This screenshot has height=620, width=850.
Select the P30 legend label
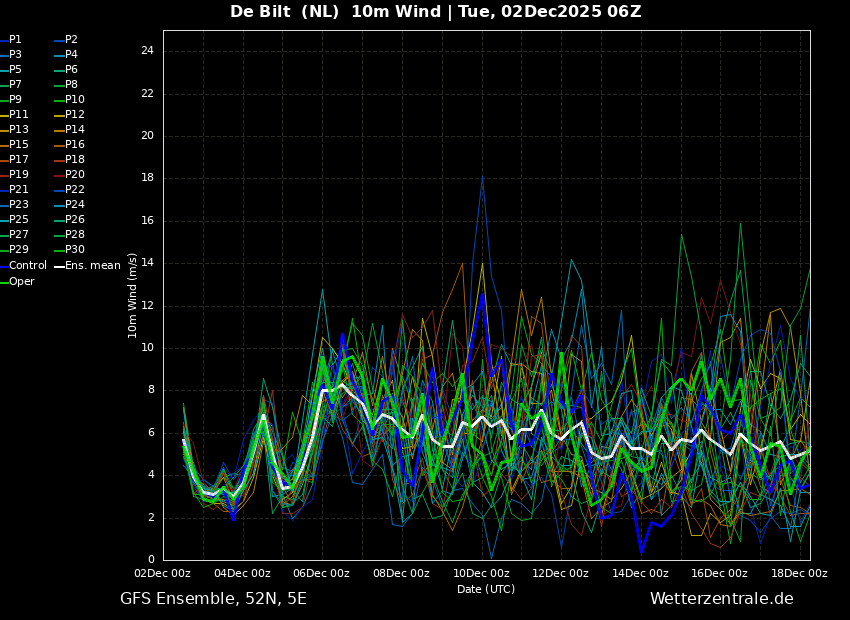pyautogui.click(x=75, y=250)
